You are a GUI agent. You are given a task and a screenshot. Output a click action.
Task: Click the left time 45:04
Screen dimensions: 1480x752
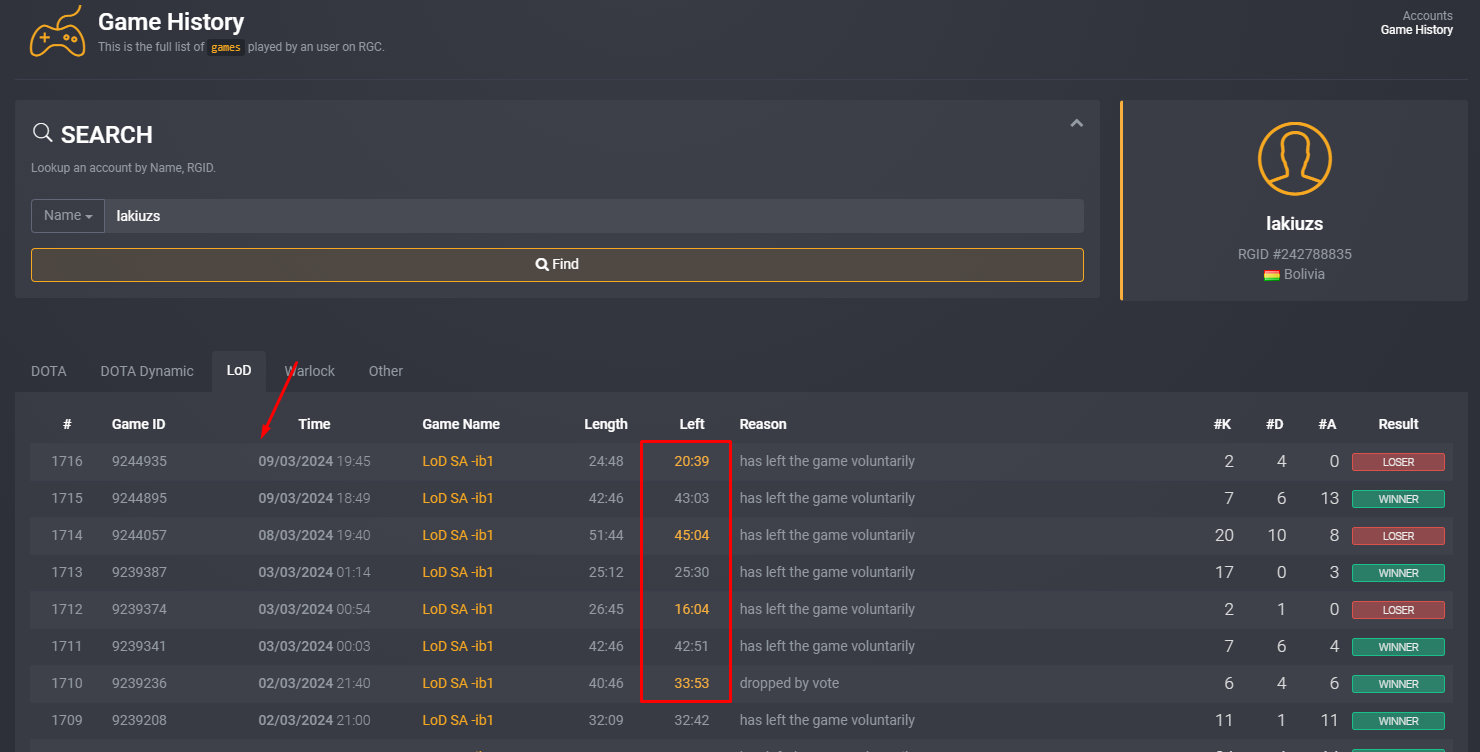[x=692, y=535]
